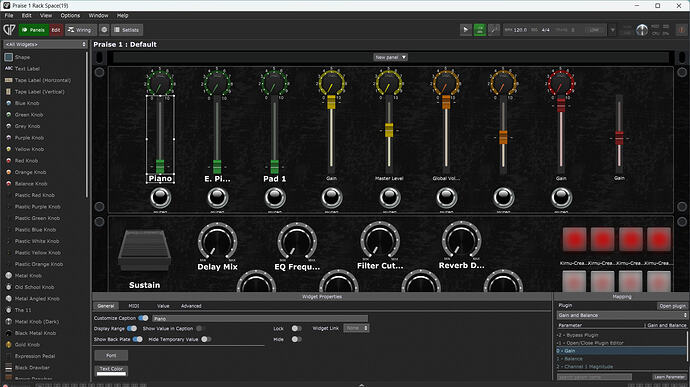Click the red panic button
Image resolution: width=690 pixels, height=387 pixels.
(681, 30)
